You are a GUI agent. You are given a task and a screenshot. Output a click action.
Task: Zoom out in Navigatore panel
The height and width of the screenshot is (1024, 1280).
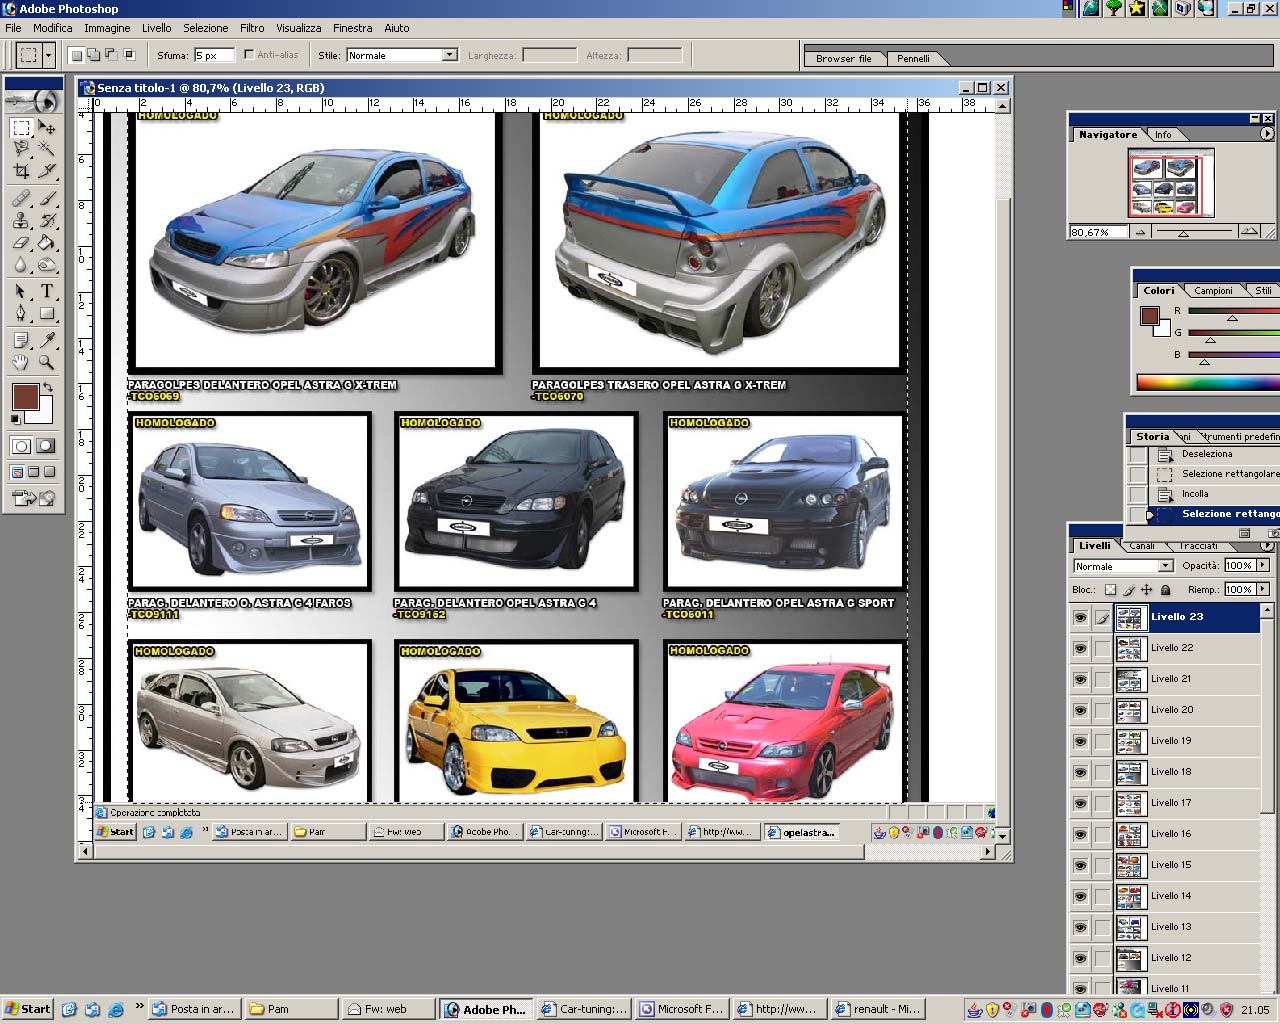coord(1140,232)
